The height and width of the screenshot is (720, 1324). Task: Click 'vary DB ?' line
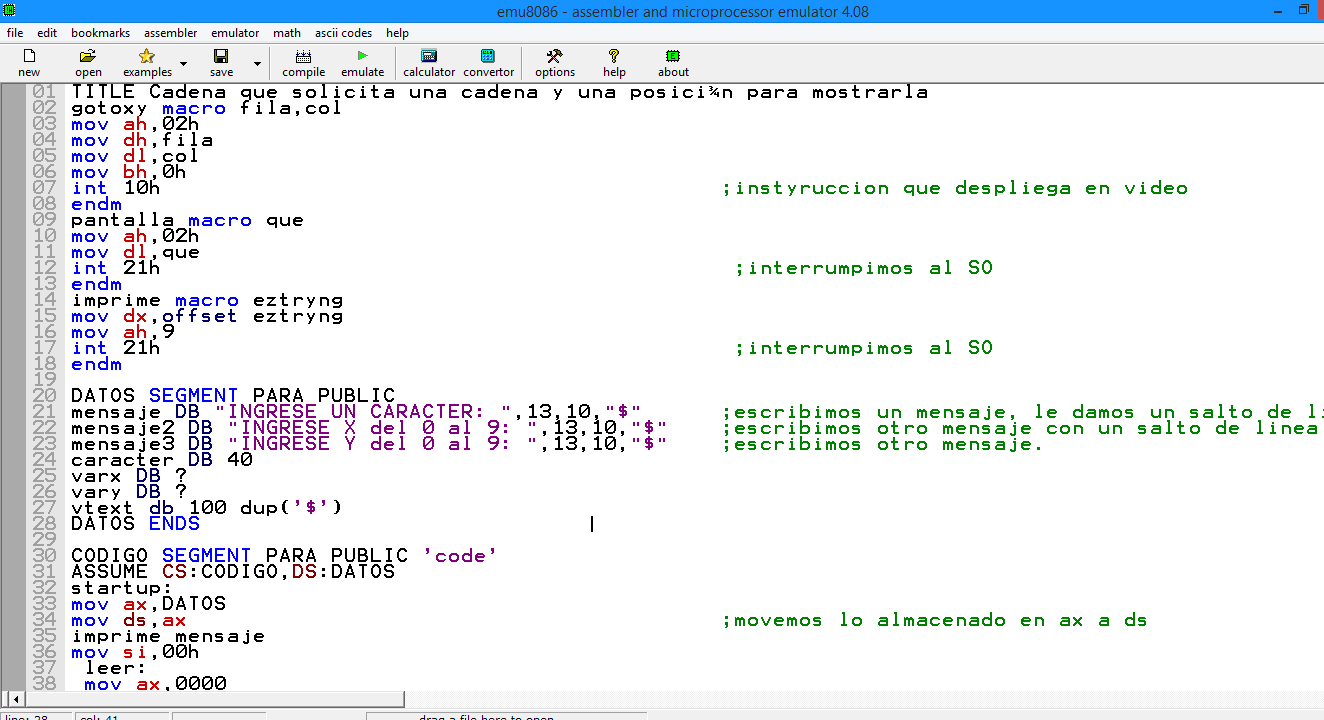click(x=129, y=492)
